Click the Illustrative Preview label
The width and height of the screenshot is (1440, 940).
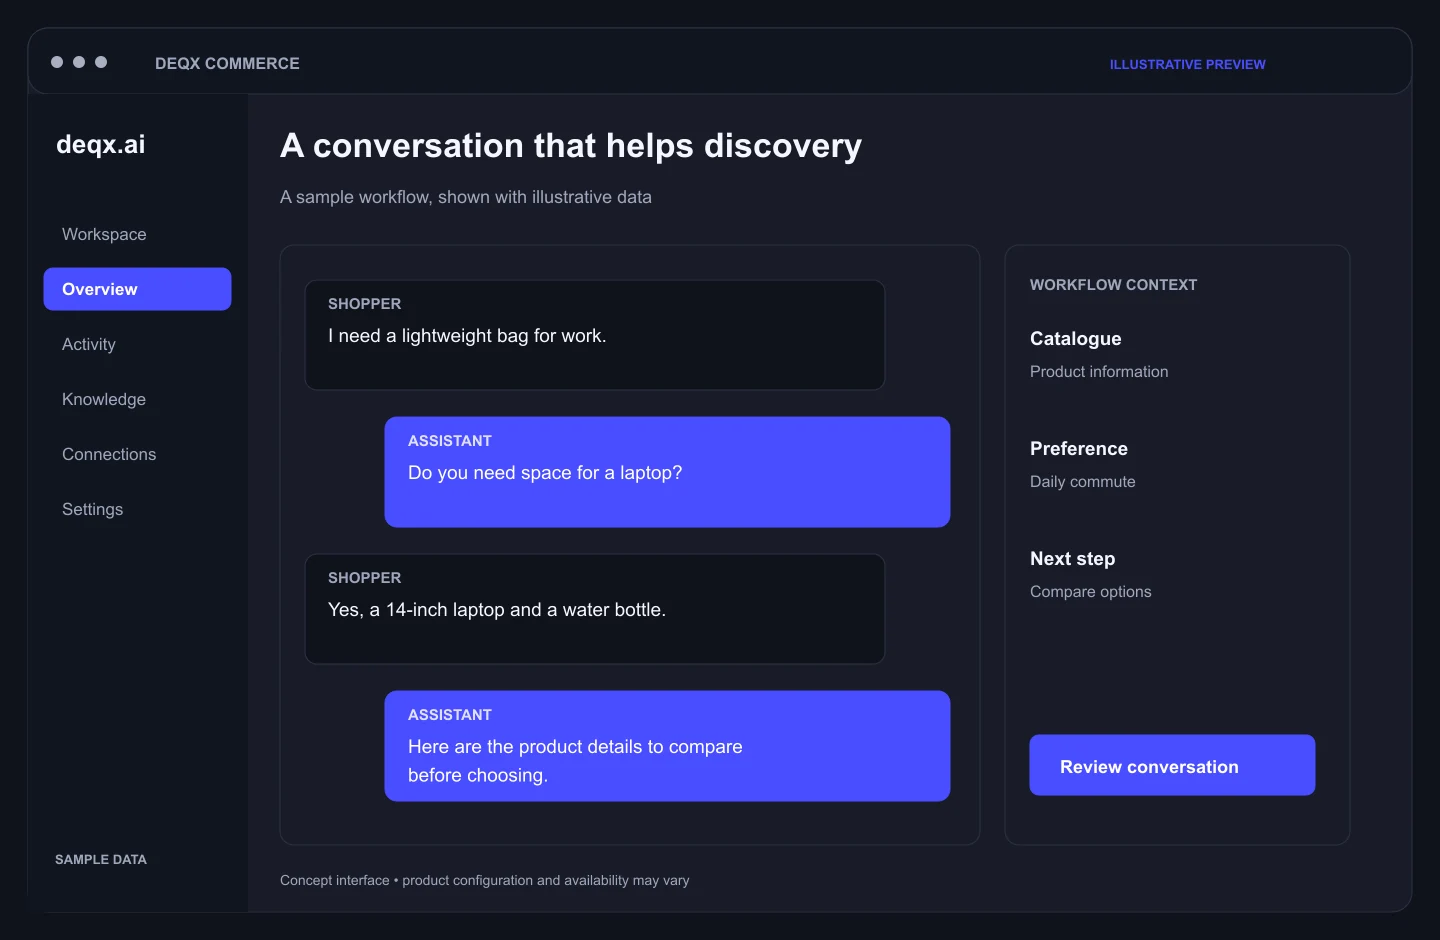click(x=1187, y=64)
